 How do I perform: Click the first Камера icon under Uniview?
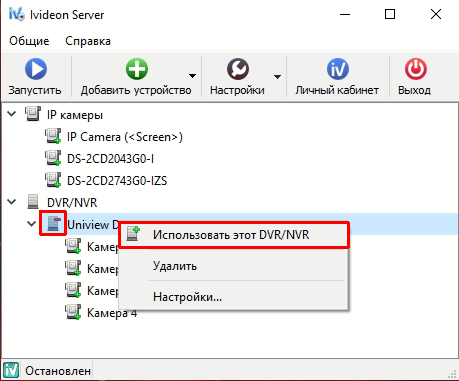[x=73, y=246]
